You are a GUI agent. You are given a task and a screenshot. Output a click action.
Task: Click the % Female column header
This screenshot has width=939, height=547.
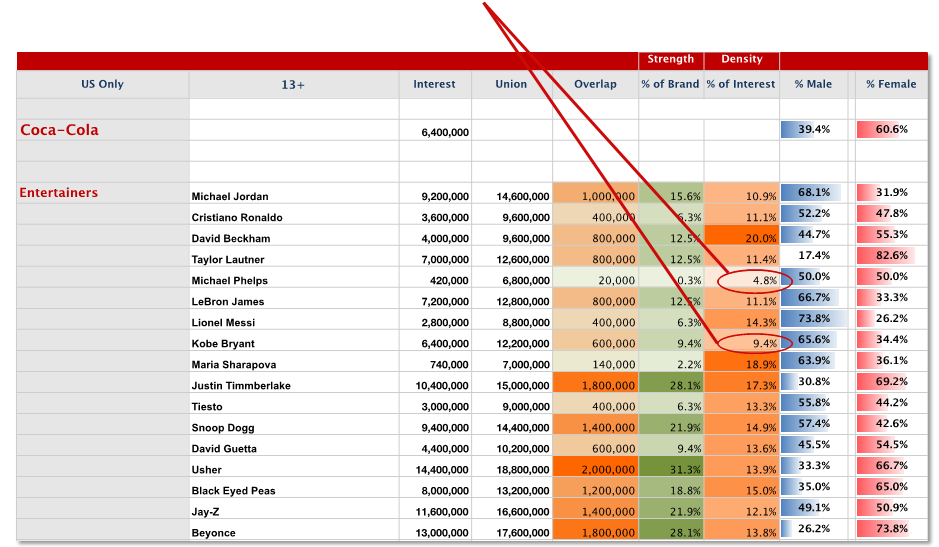tap(891, 84)
